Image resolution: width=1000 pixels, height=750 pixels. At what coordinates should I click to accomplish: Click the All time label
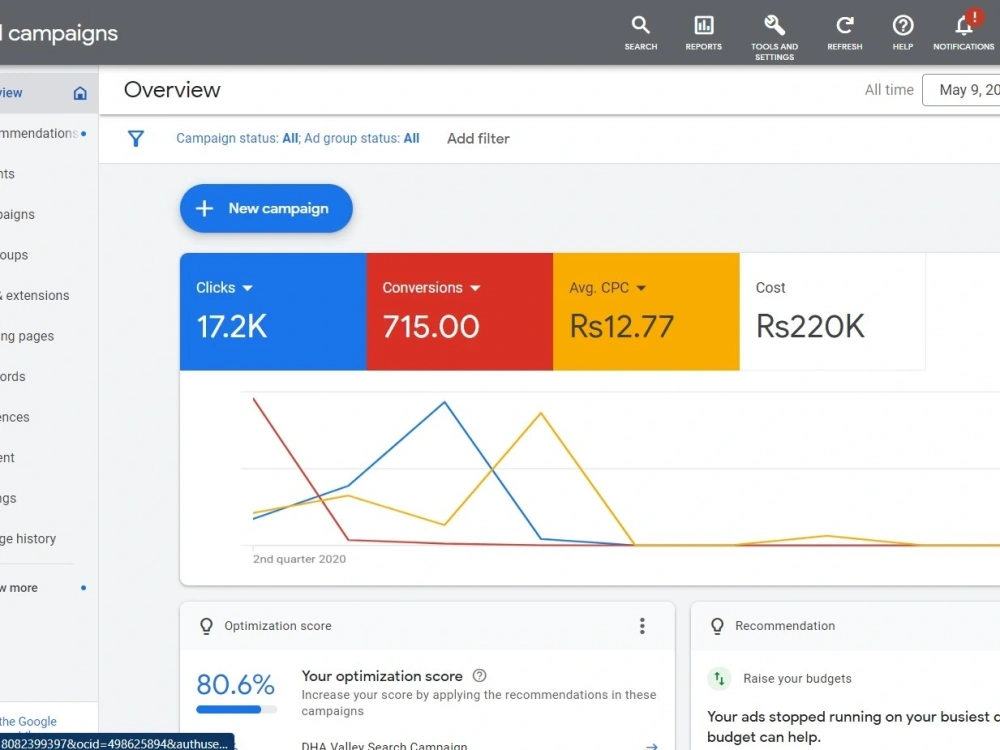(x=889, y=90)
